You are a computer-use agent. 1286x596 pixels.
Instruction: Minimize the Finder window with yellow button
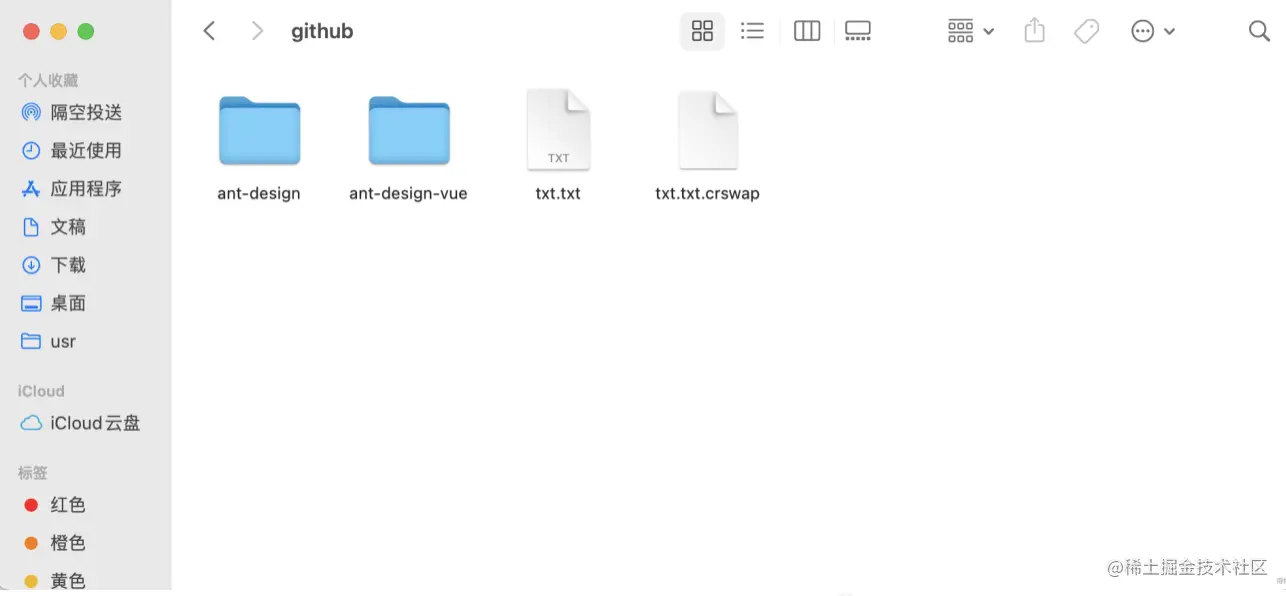coord(58,31)
